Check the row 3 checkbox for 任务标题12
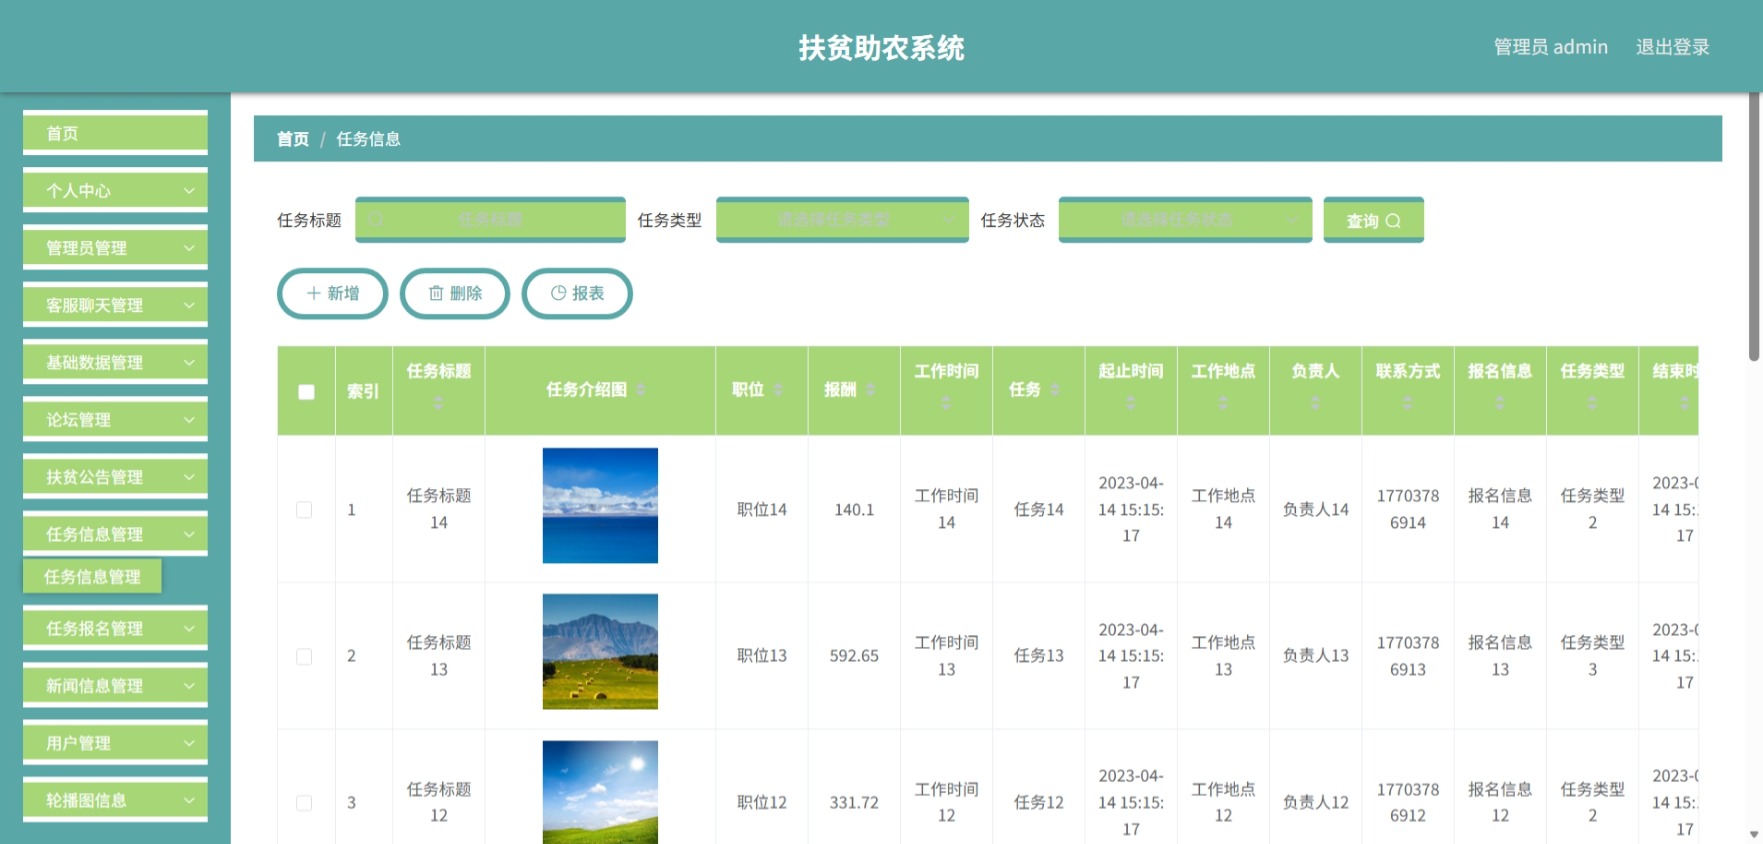Viewport: 1763px width, 844px height. 304,803
